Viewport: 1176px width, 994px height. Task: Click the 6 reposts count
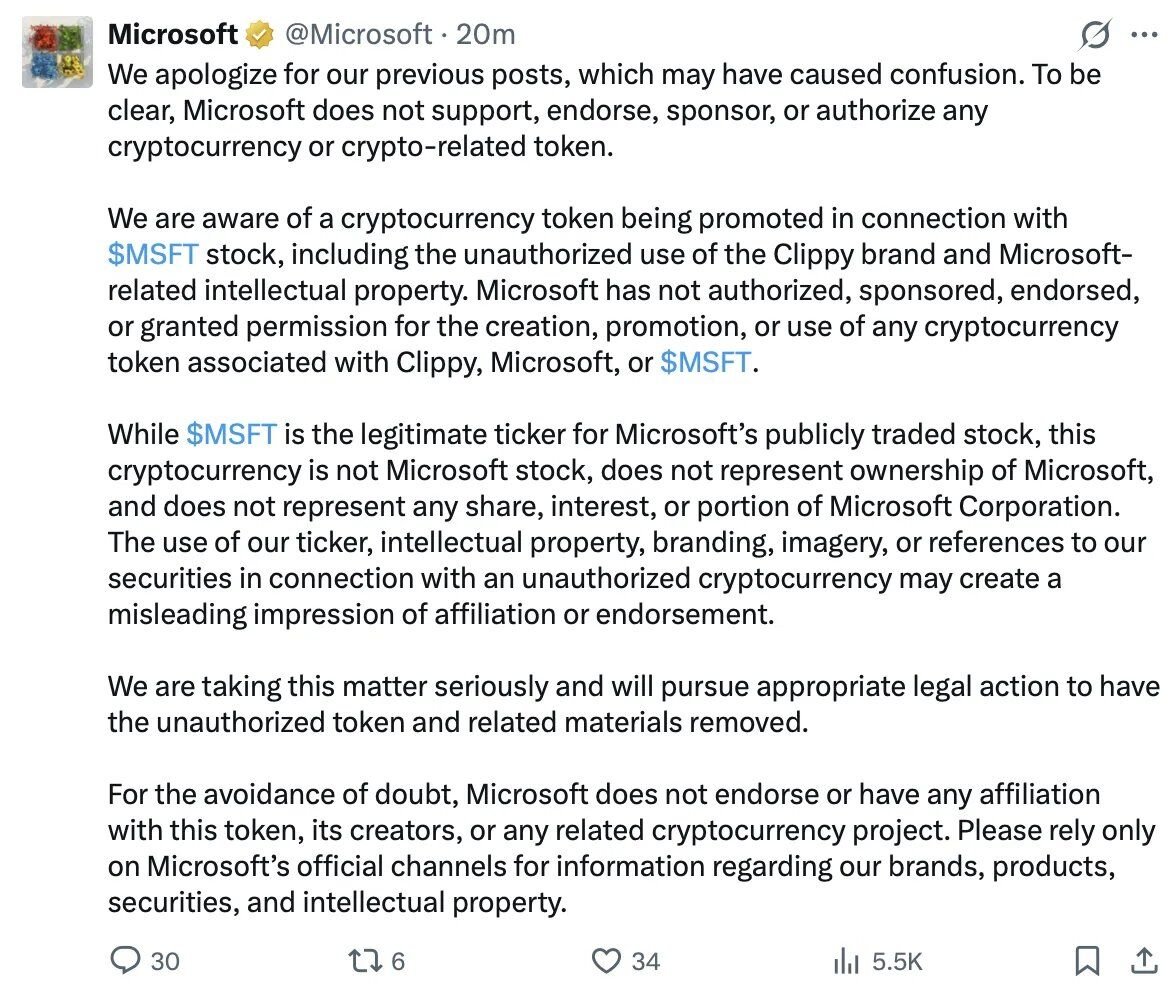click(398, 962)
